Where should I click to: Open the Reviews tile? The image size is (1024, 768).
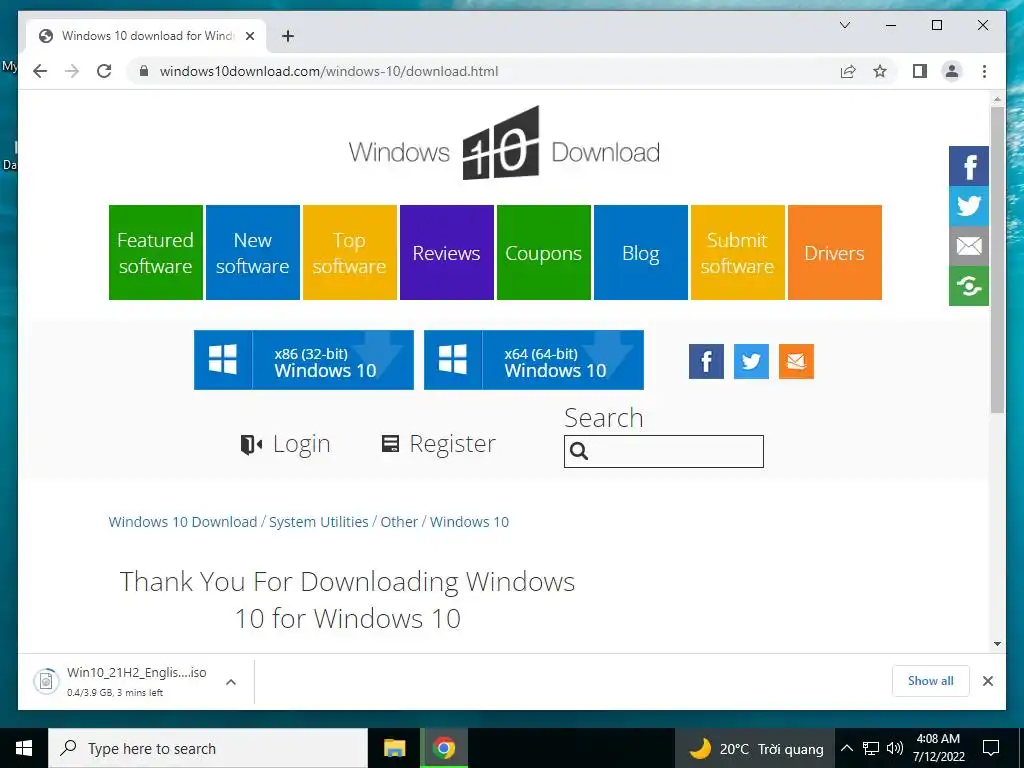tap(447, 253)
